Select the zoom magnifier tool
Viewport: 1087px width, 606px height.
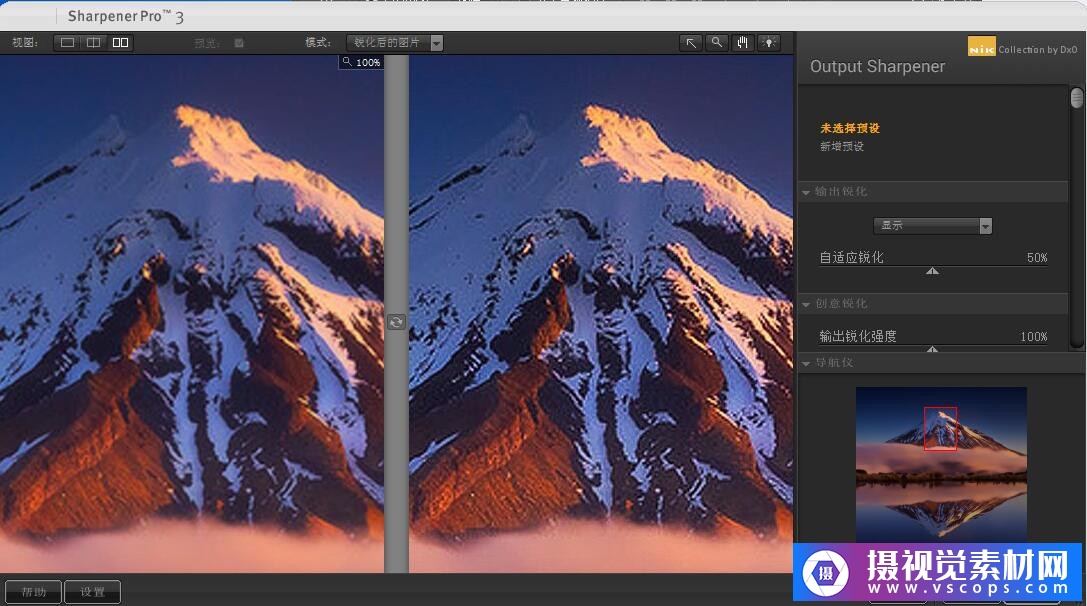tap(716, 43)
